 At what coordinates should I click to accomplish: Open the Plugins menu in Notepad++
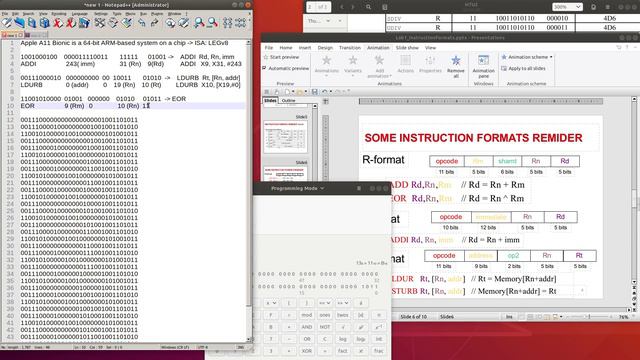point(157,13)
